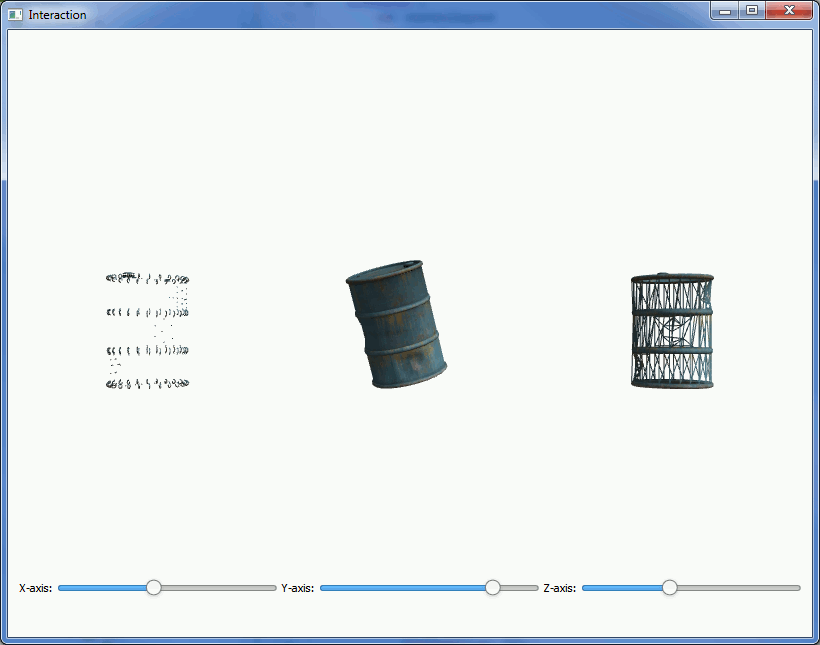Image resolution: width=820 pixels, height=645 pixels.
Task: Close the Interaction window
Action: point(790,11)
